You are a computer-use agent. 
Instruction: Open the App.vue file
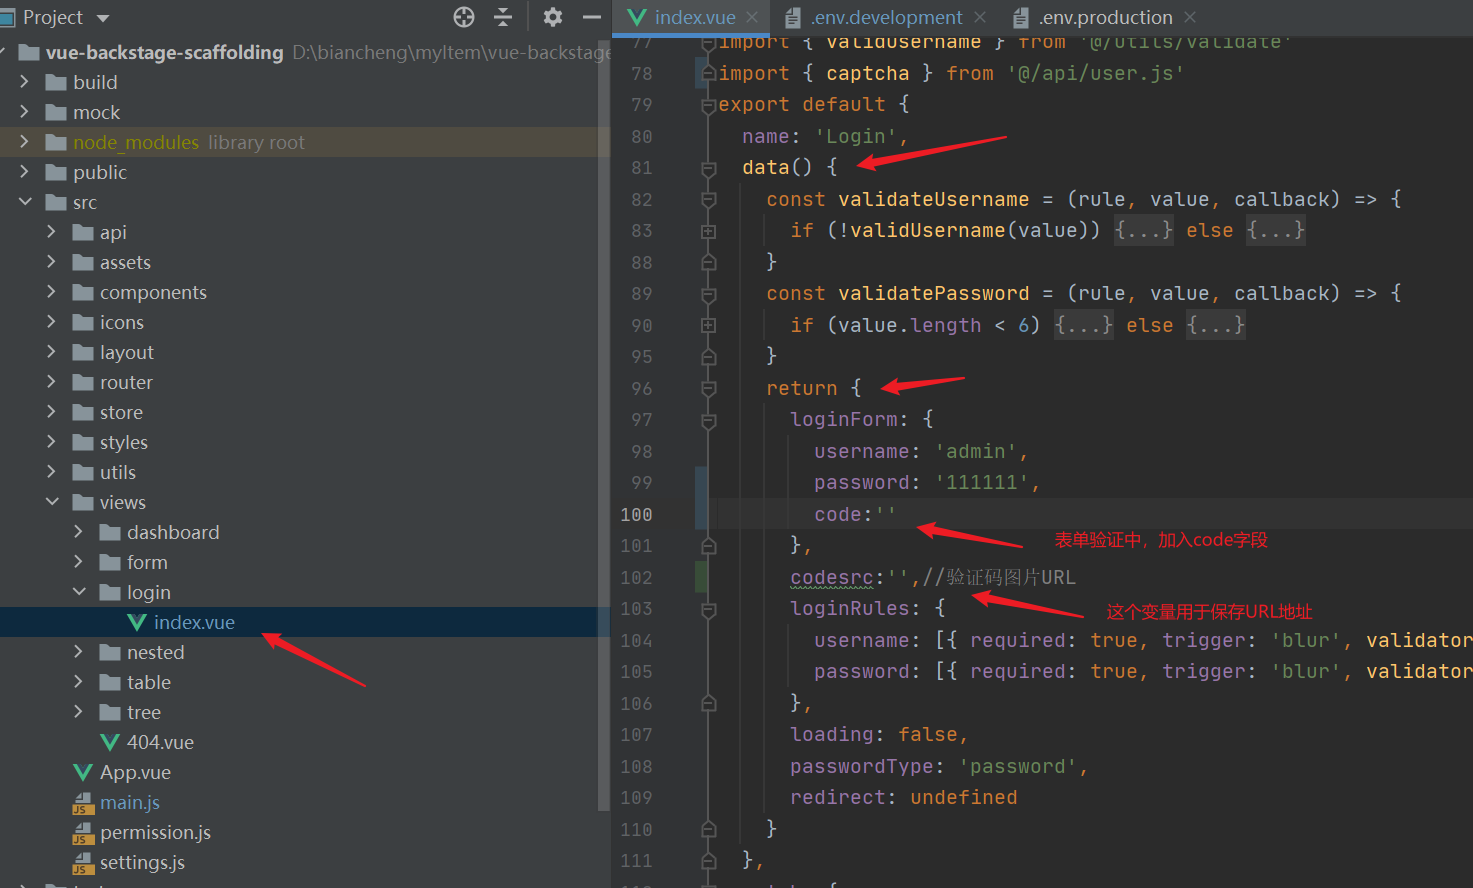135,772
